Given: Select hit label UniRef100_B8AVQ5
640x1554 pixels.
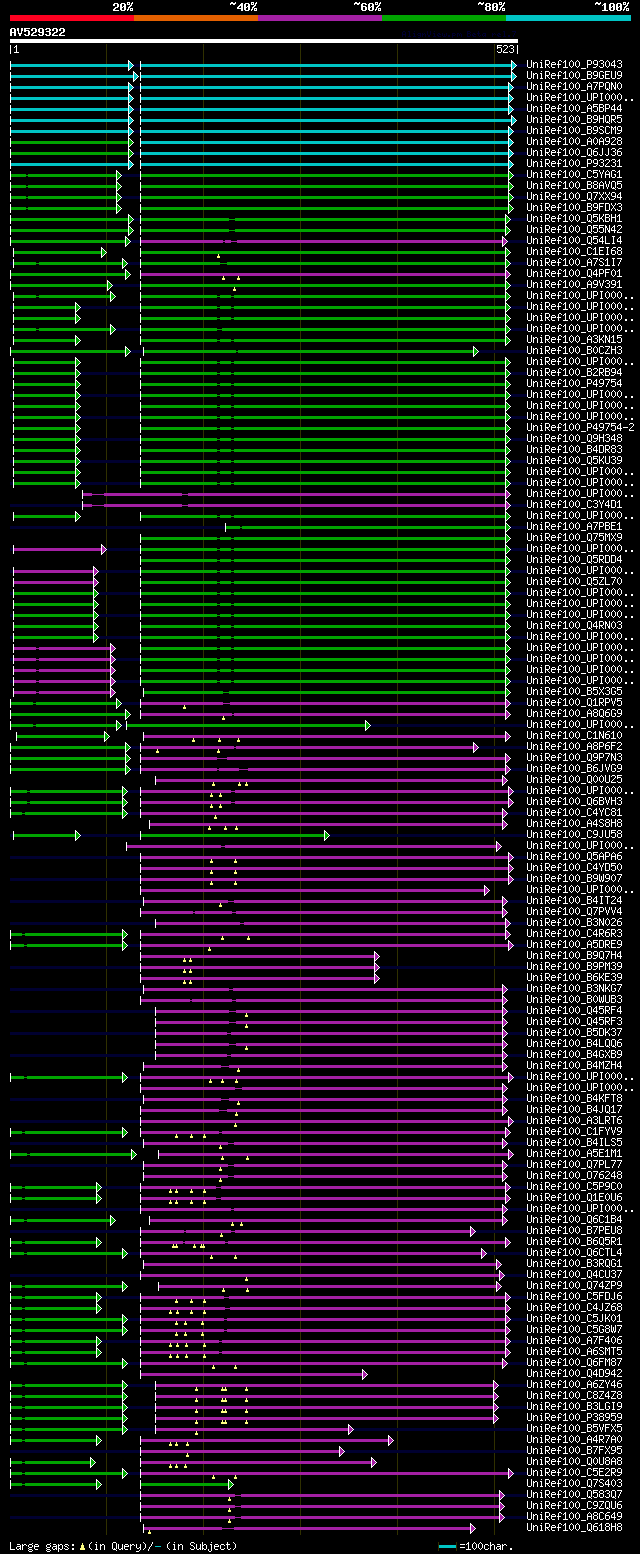Looking at the screenshot, I should (574, 185).
